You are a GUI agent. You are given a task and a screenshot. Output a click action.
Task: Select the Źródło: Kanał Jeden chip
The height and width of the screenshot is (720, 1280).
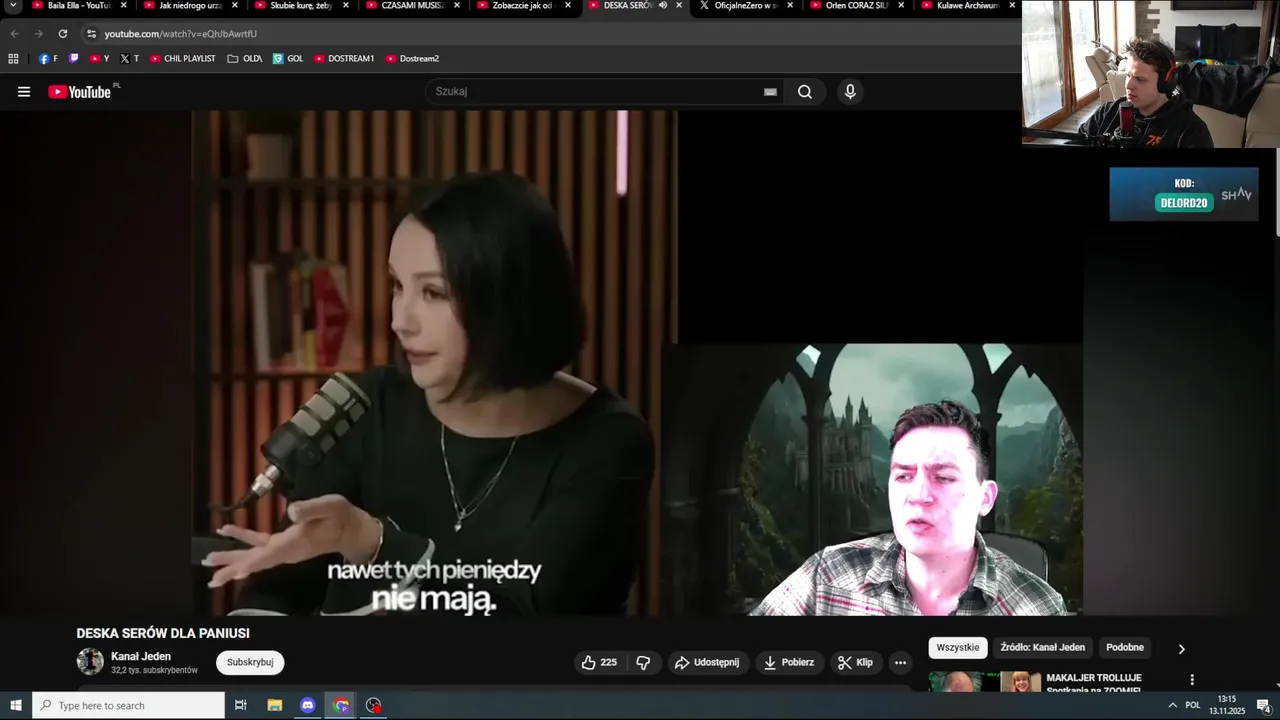(1042, 648)
